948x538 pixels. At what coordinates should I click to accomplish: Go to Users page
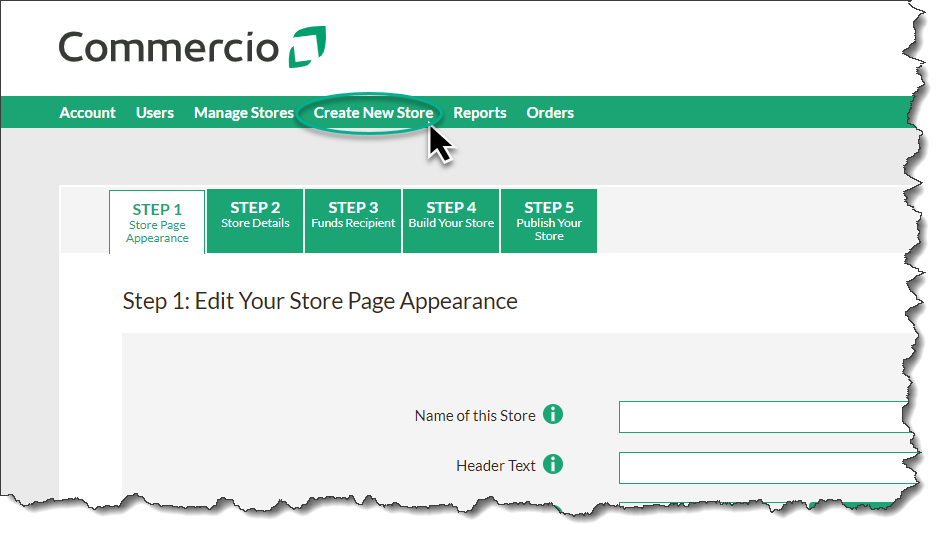(155, 112)
